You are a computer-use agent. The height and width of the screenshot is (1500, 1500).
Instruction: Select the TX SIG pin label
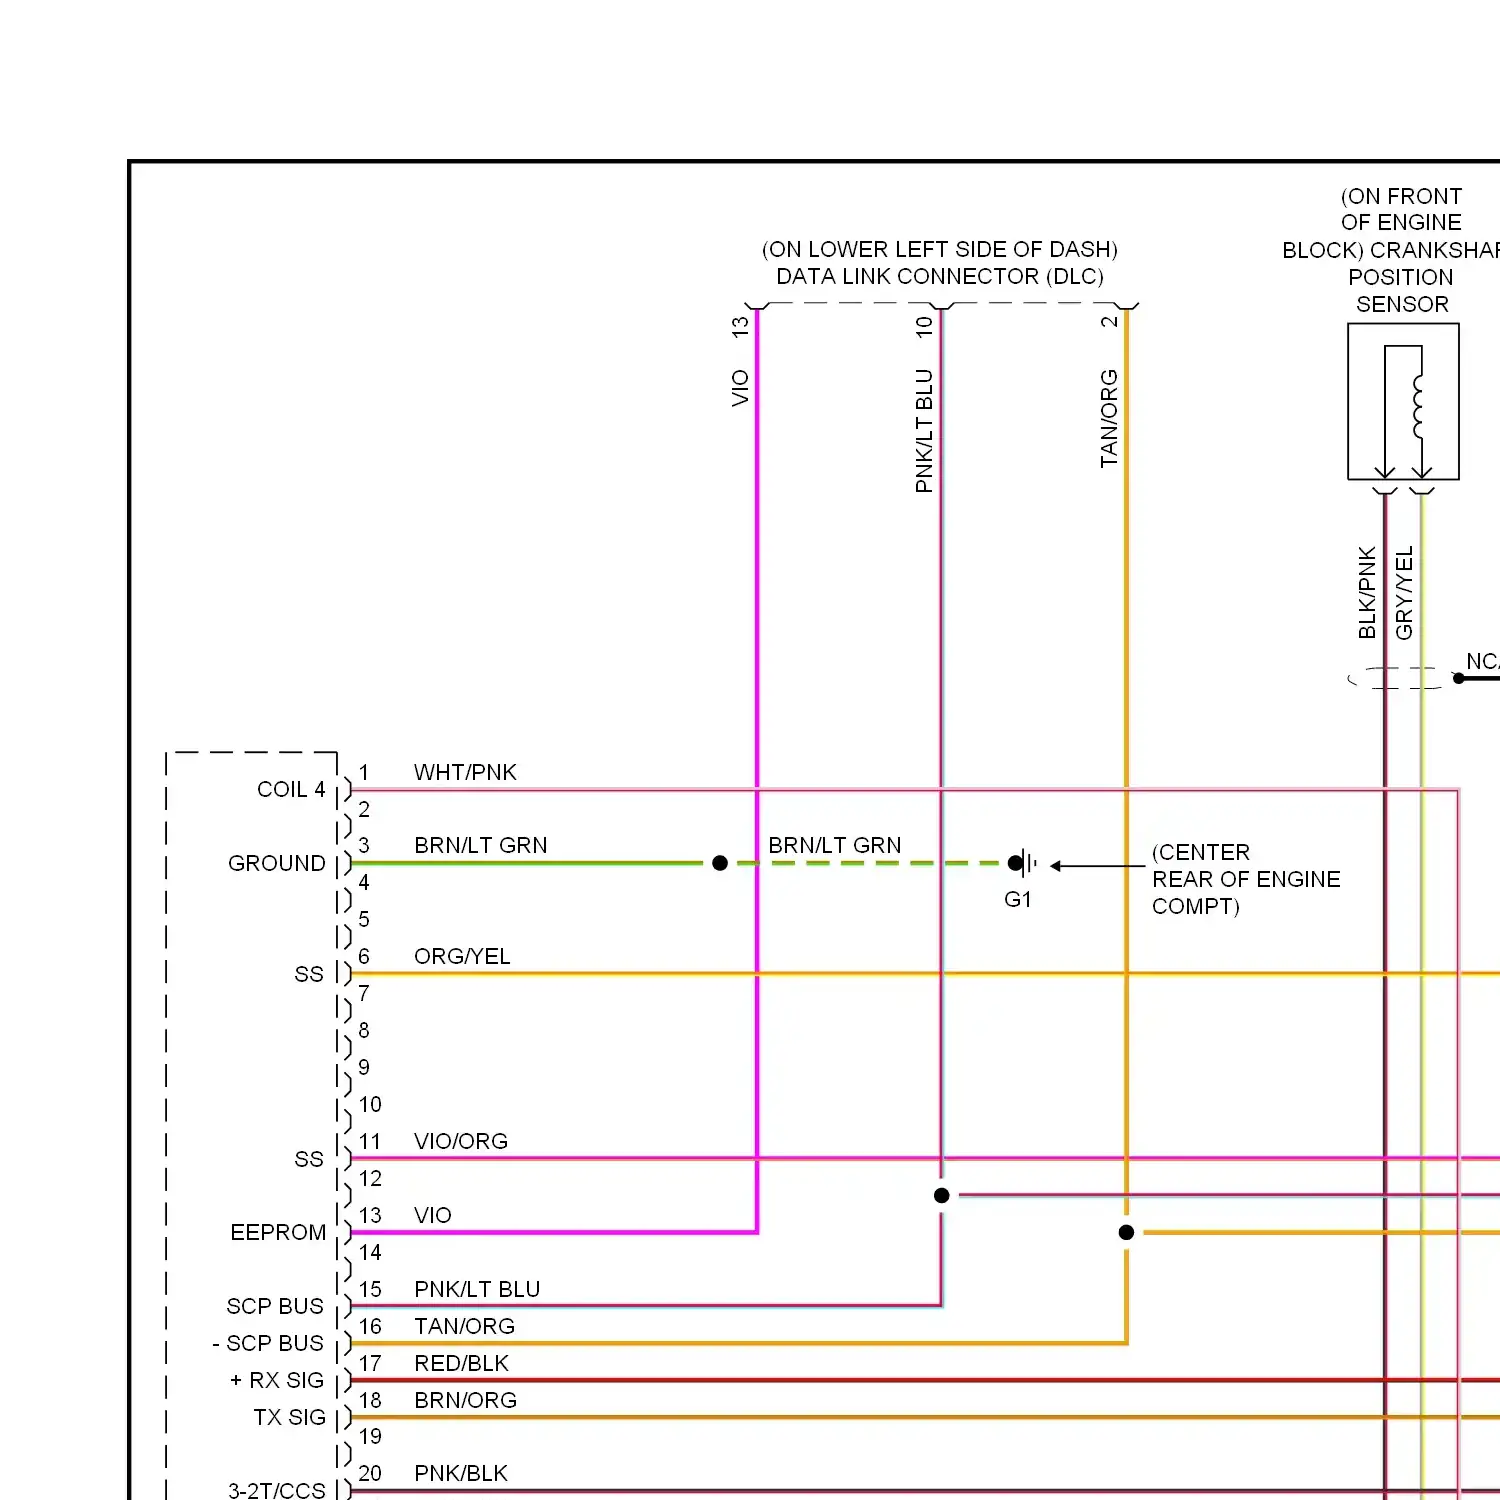coord(290,1417)
